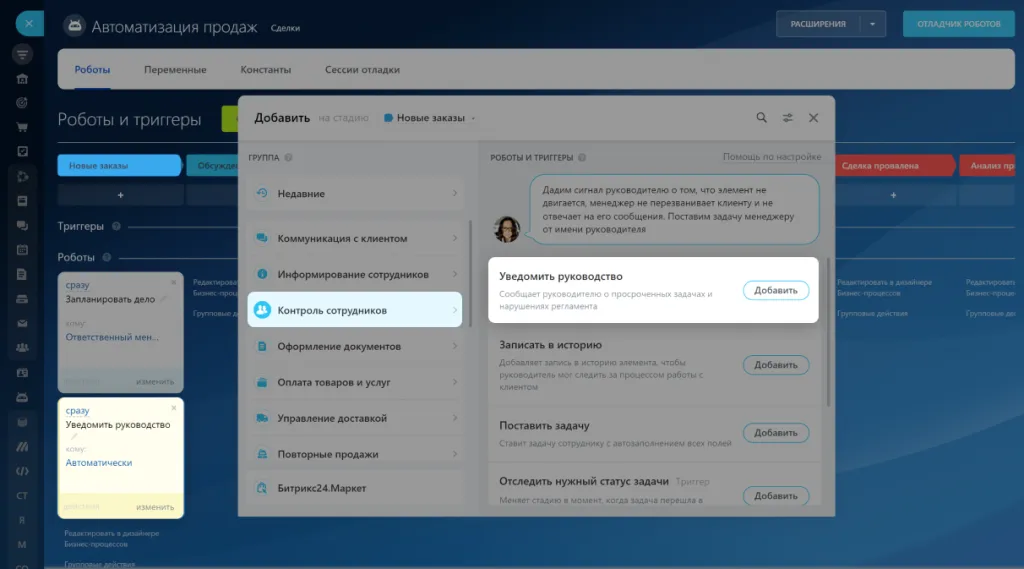Click изменить on the Уведомить руководство card

[x=155, y=507]
